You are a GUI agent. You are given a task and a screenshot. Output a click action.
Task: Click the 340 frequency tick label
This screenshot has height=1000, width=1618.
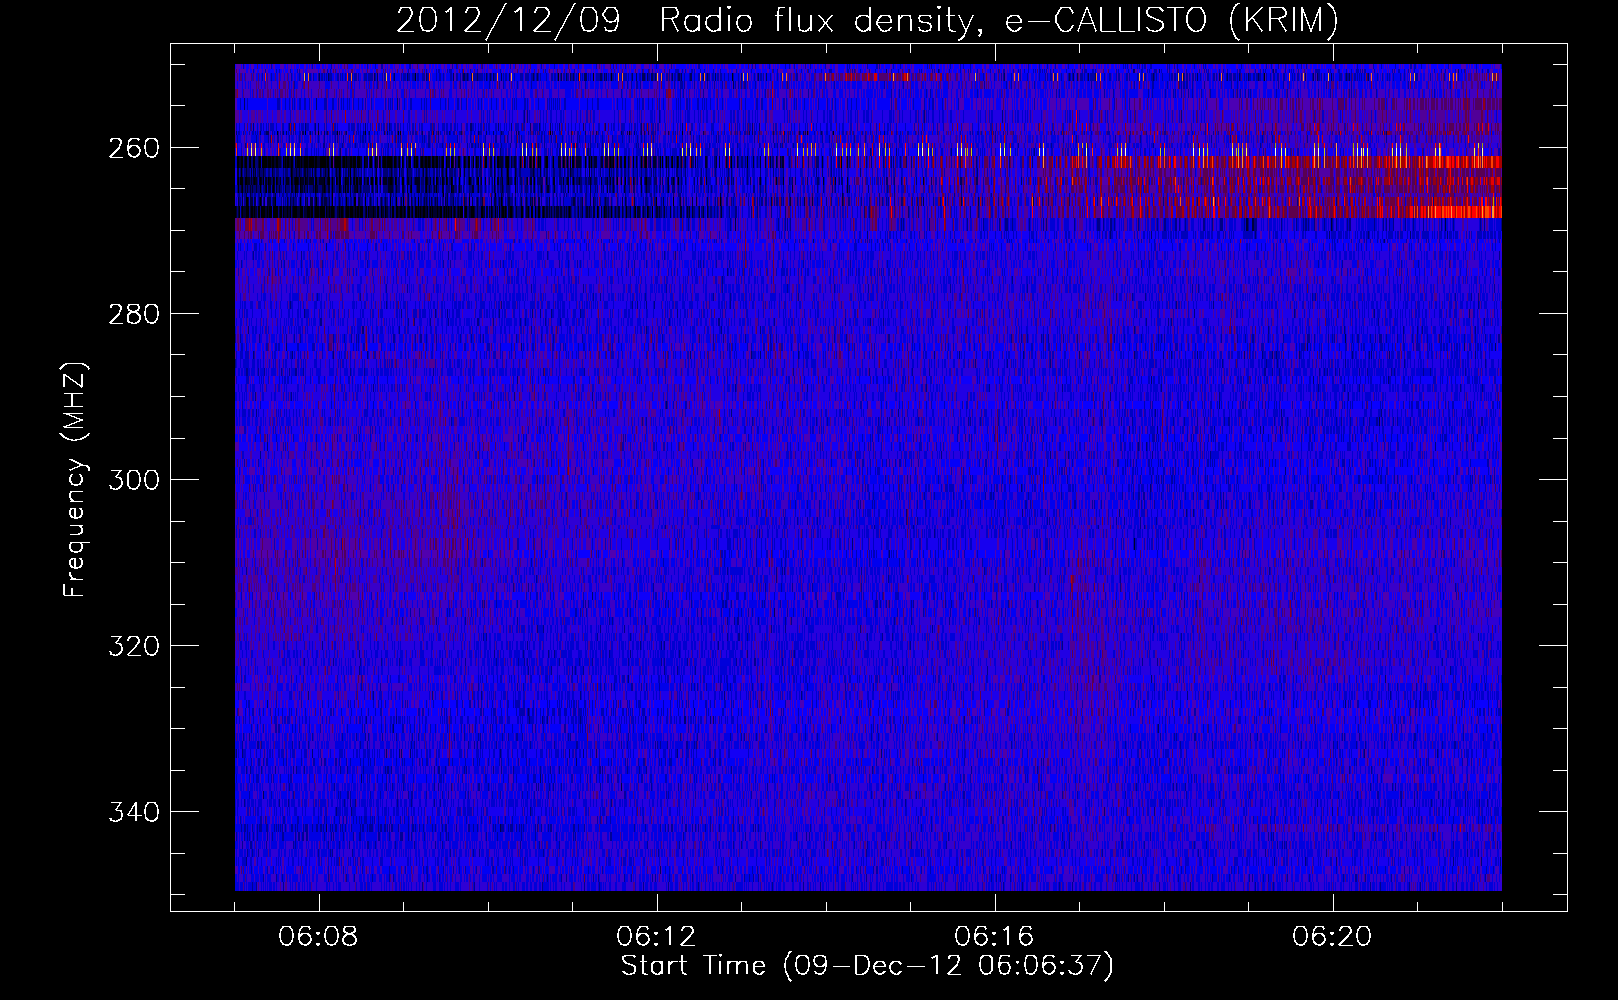click(x=133, y=812)
